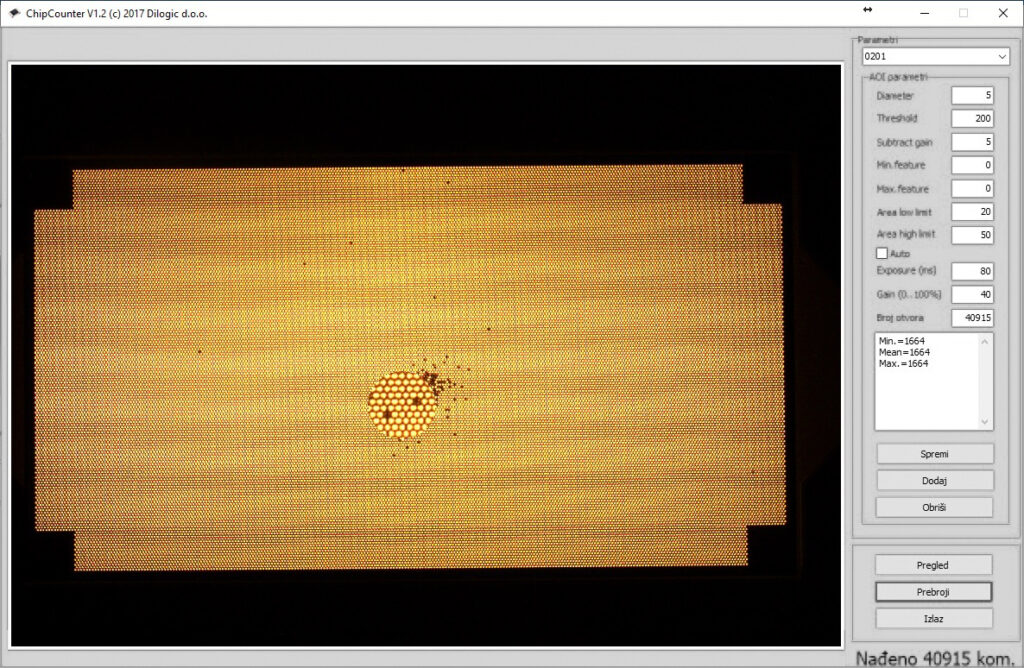The image size is (1024, 668).
Task: Click the Area low limit field
Action: (972, 212)
